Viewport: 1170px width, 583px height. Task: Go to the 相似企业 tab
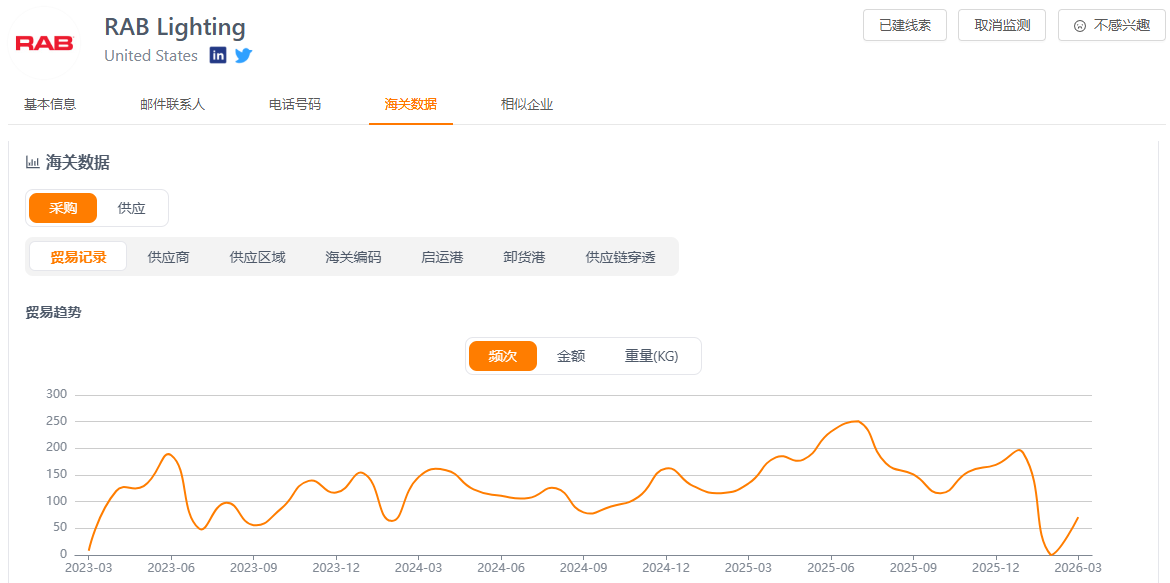click(527, 105)
